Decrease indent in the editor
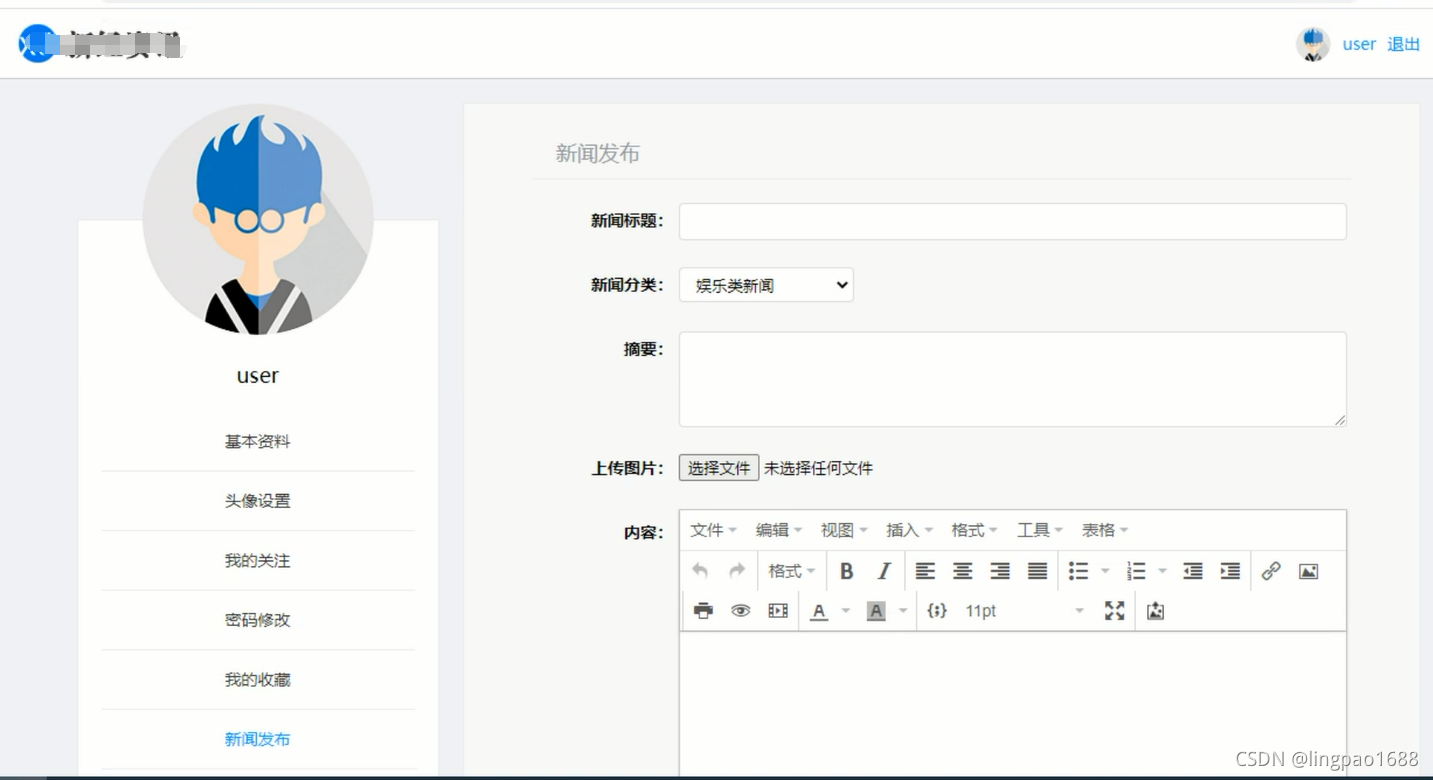1433x780 pixels. pos(1193,571)
